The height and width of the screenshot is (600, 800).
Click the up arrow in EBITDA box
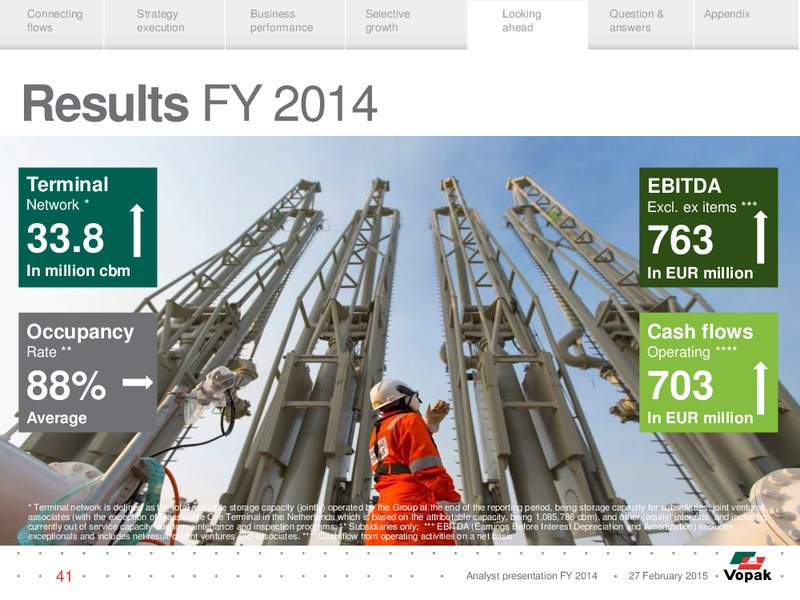pyautogui.click(x=761, y=237)
